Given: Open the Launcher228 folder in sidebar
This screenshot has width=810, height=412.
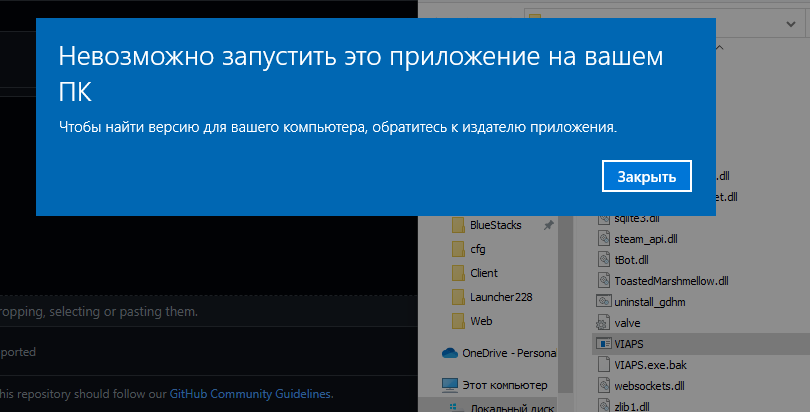Looking at the screenshot, I should pos(501,297).
